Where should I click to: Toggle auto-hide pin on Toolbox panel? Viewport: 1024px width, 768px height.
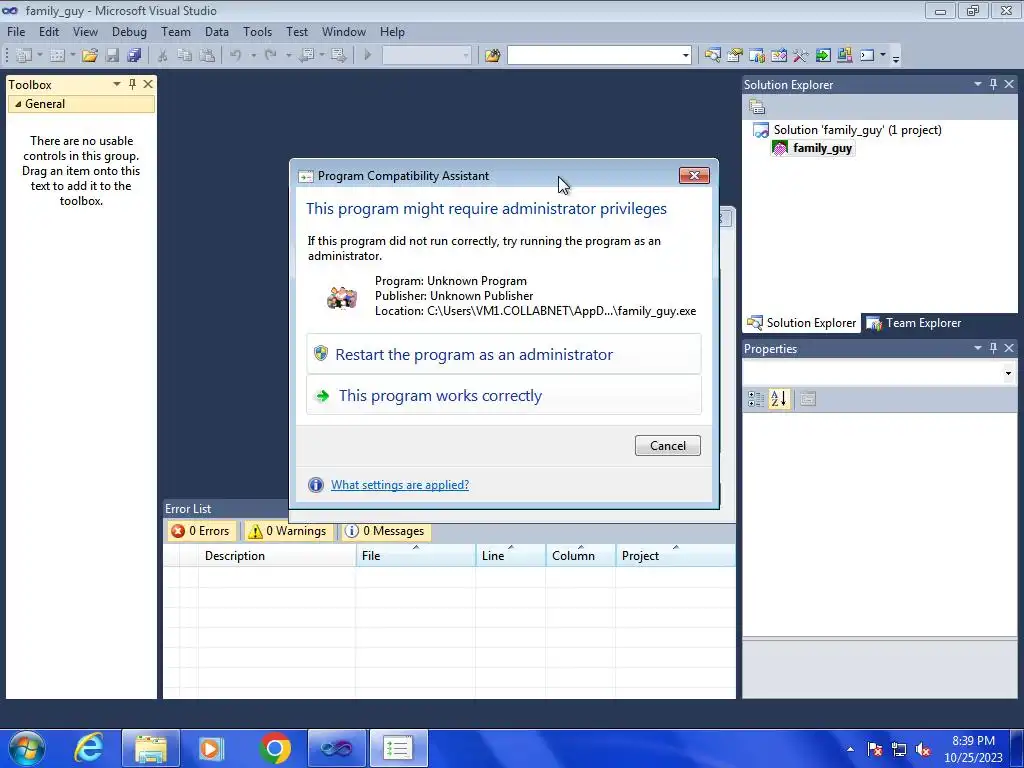coord(133,84)
